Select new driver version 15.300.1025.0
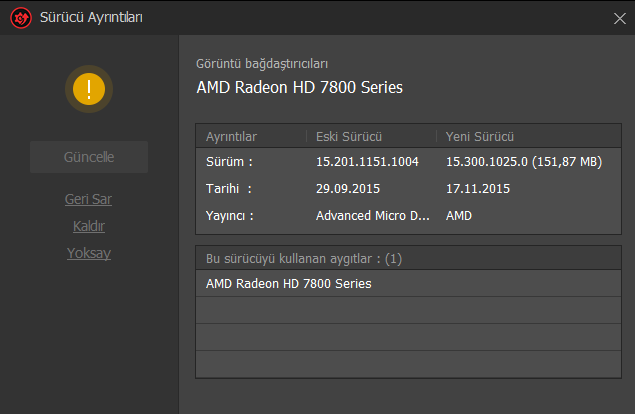This screenshot has width=635, height=414. click(487, 162)
